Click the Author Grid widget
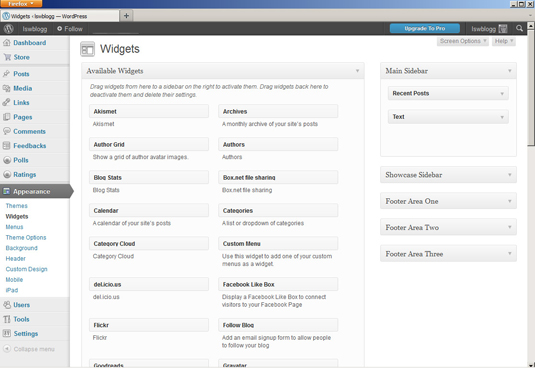 149,144
